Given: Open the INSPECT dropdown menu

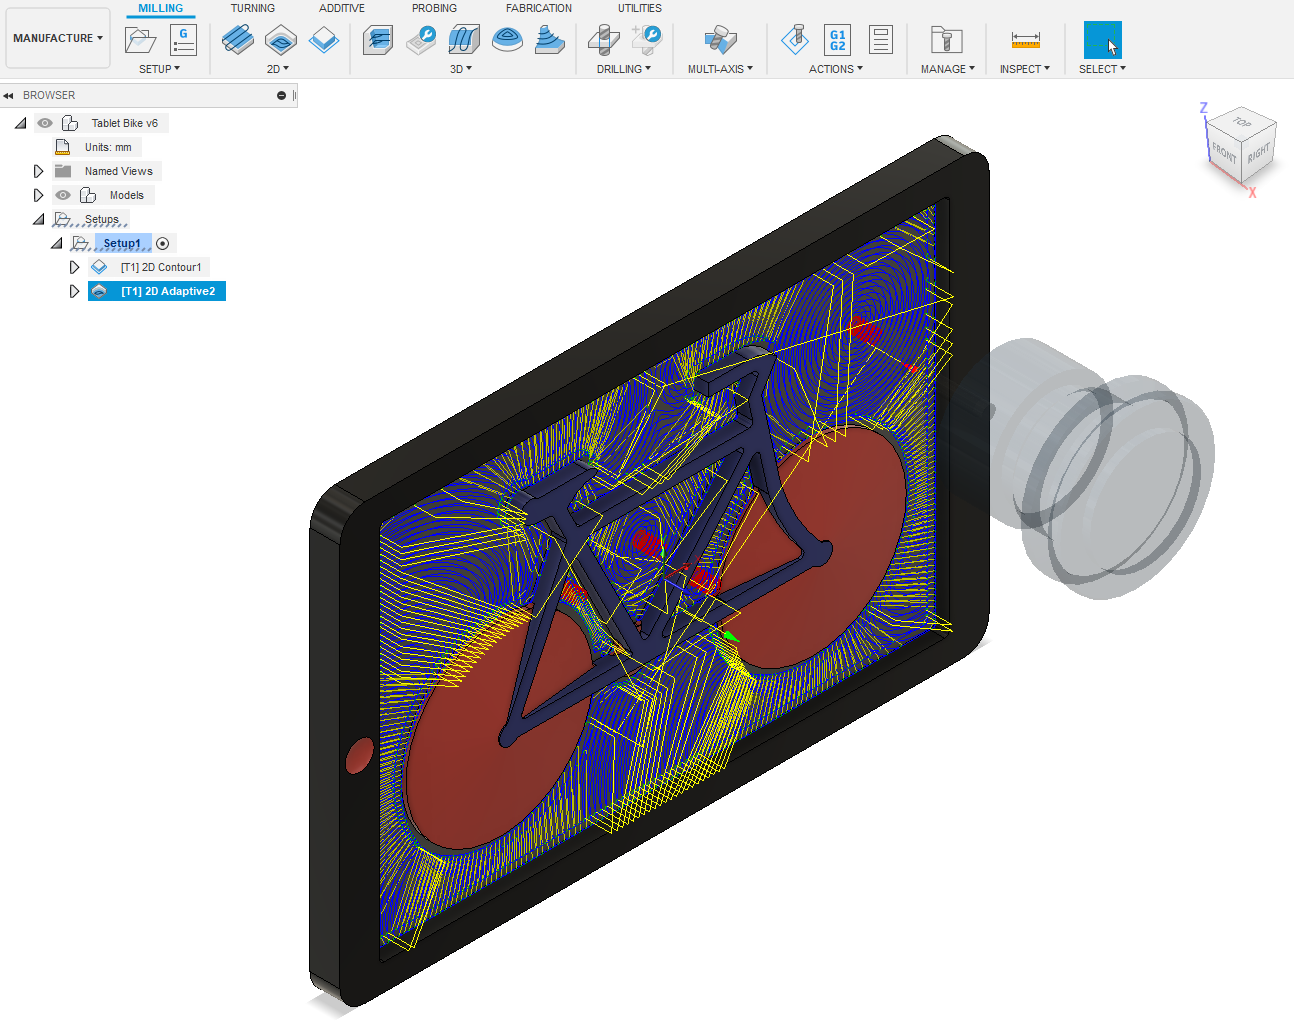Looking at the screenshot, I should 1025,69.
